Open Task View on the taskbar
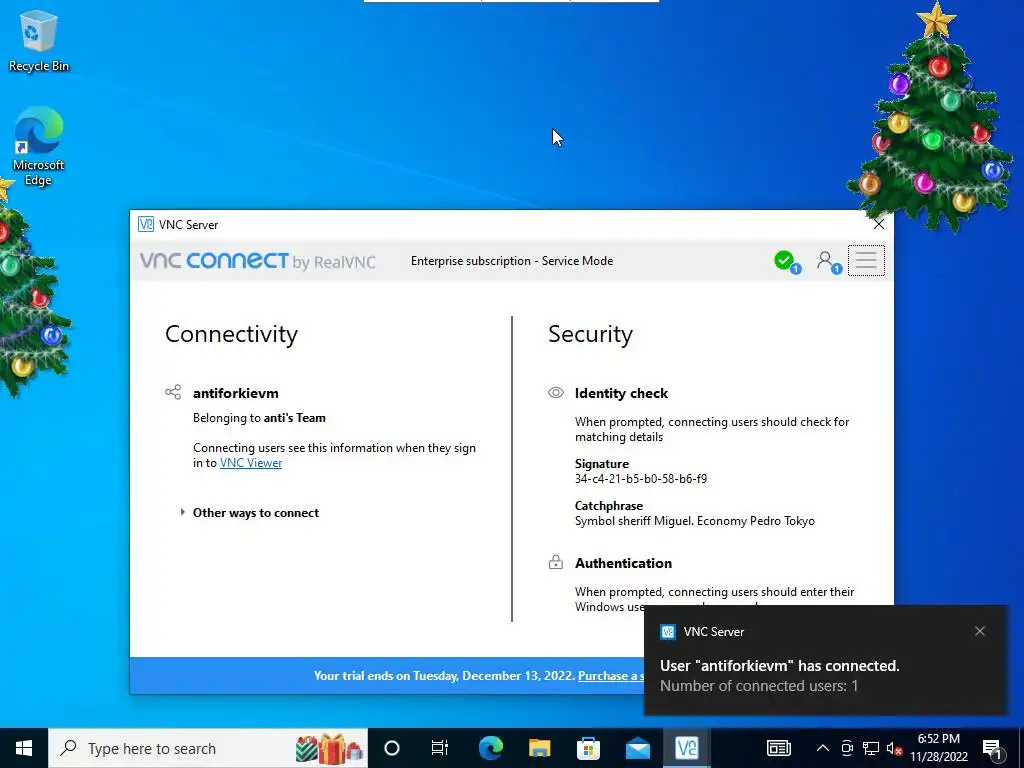 pos(440,748)
